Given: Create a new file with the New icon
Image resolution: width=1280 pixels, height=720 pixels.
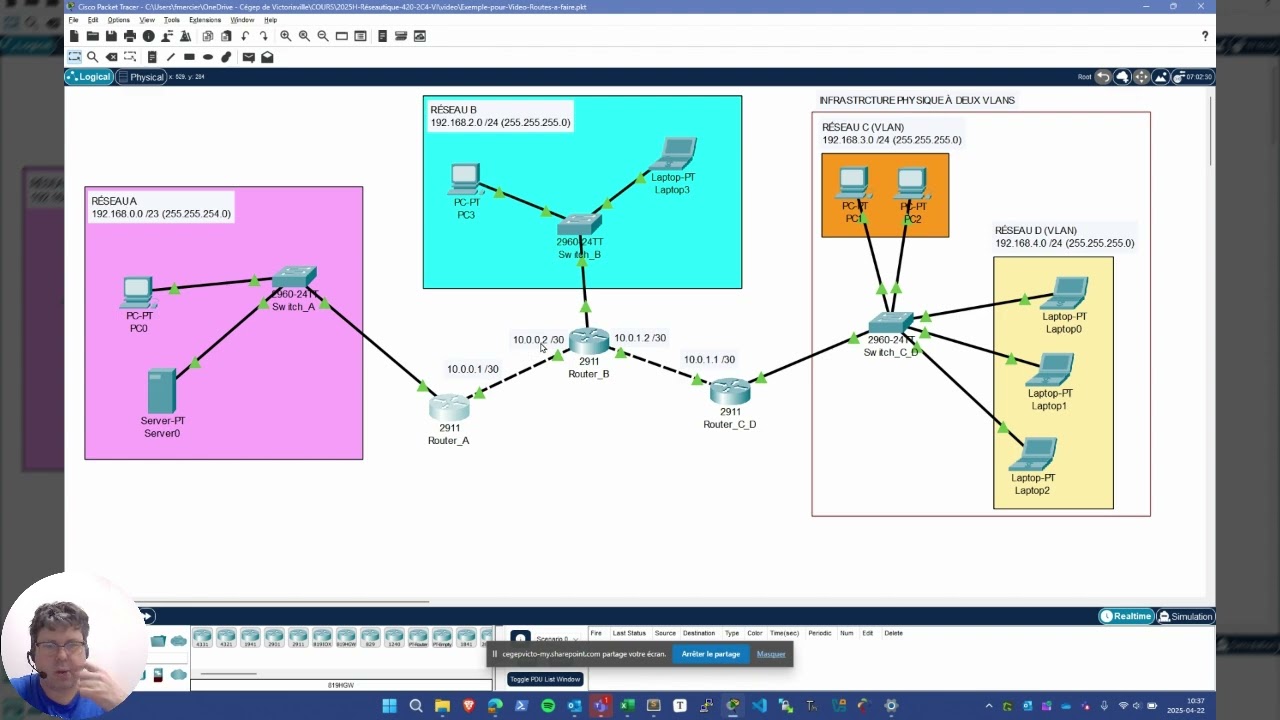Looking at the screenshot, I should [74, 36].
